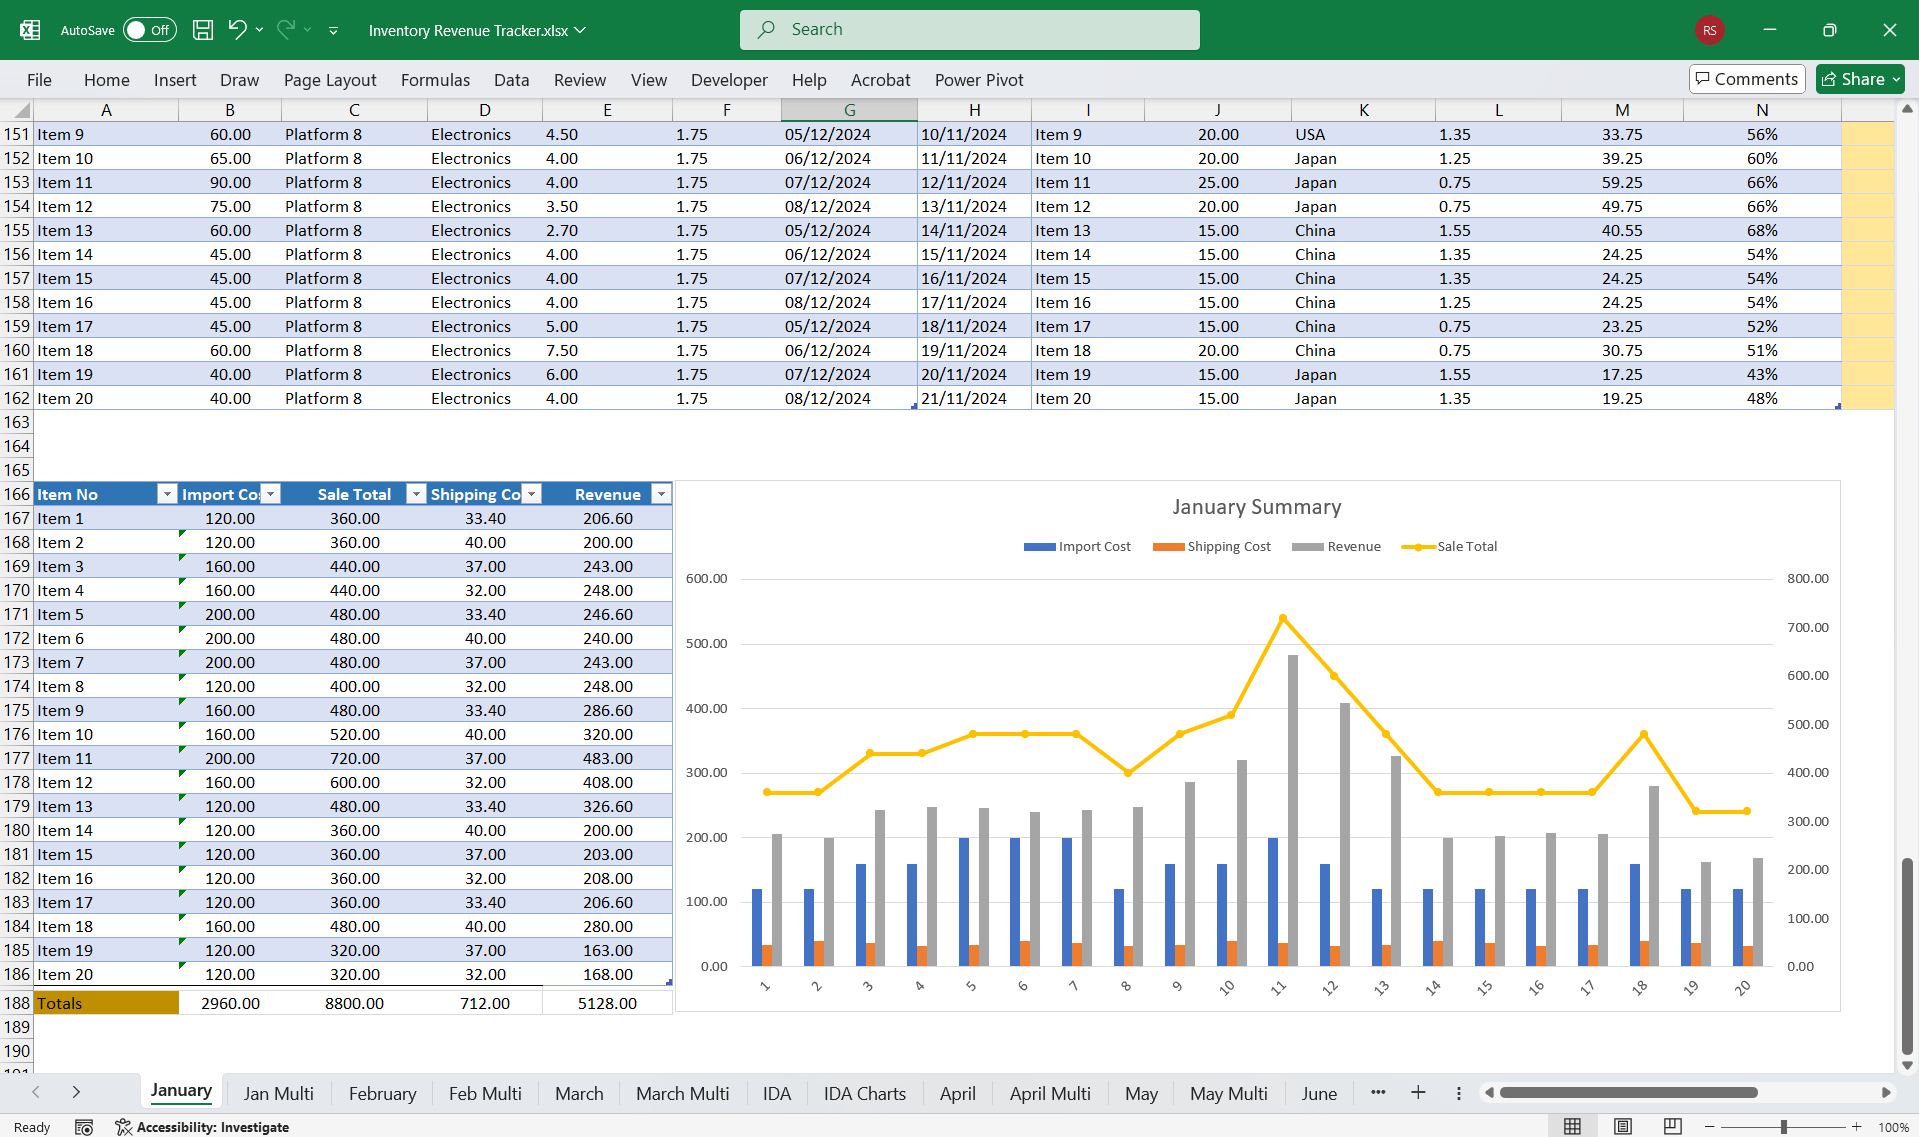1919x1137 pixels.
Task: Open Accessibility: Investigate checker
Action: point(202,1127)
